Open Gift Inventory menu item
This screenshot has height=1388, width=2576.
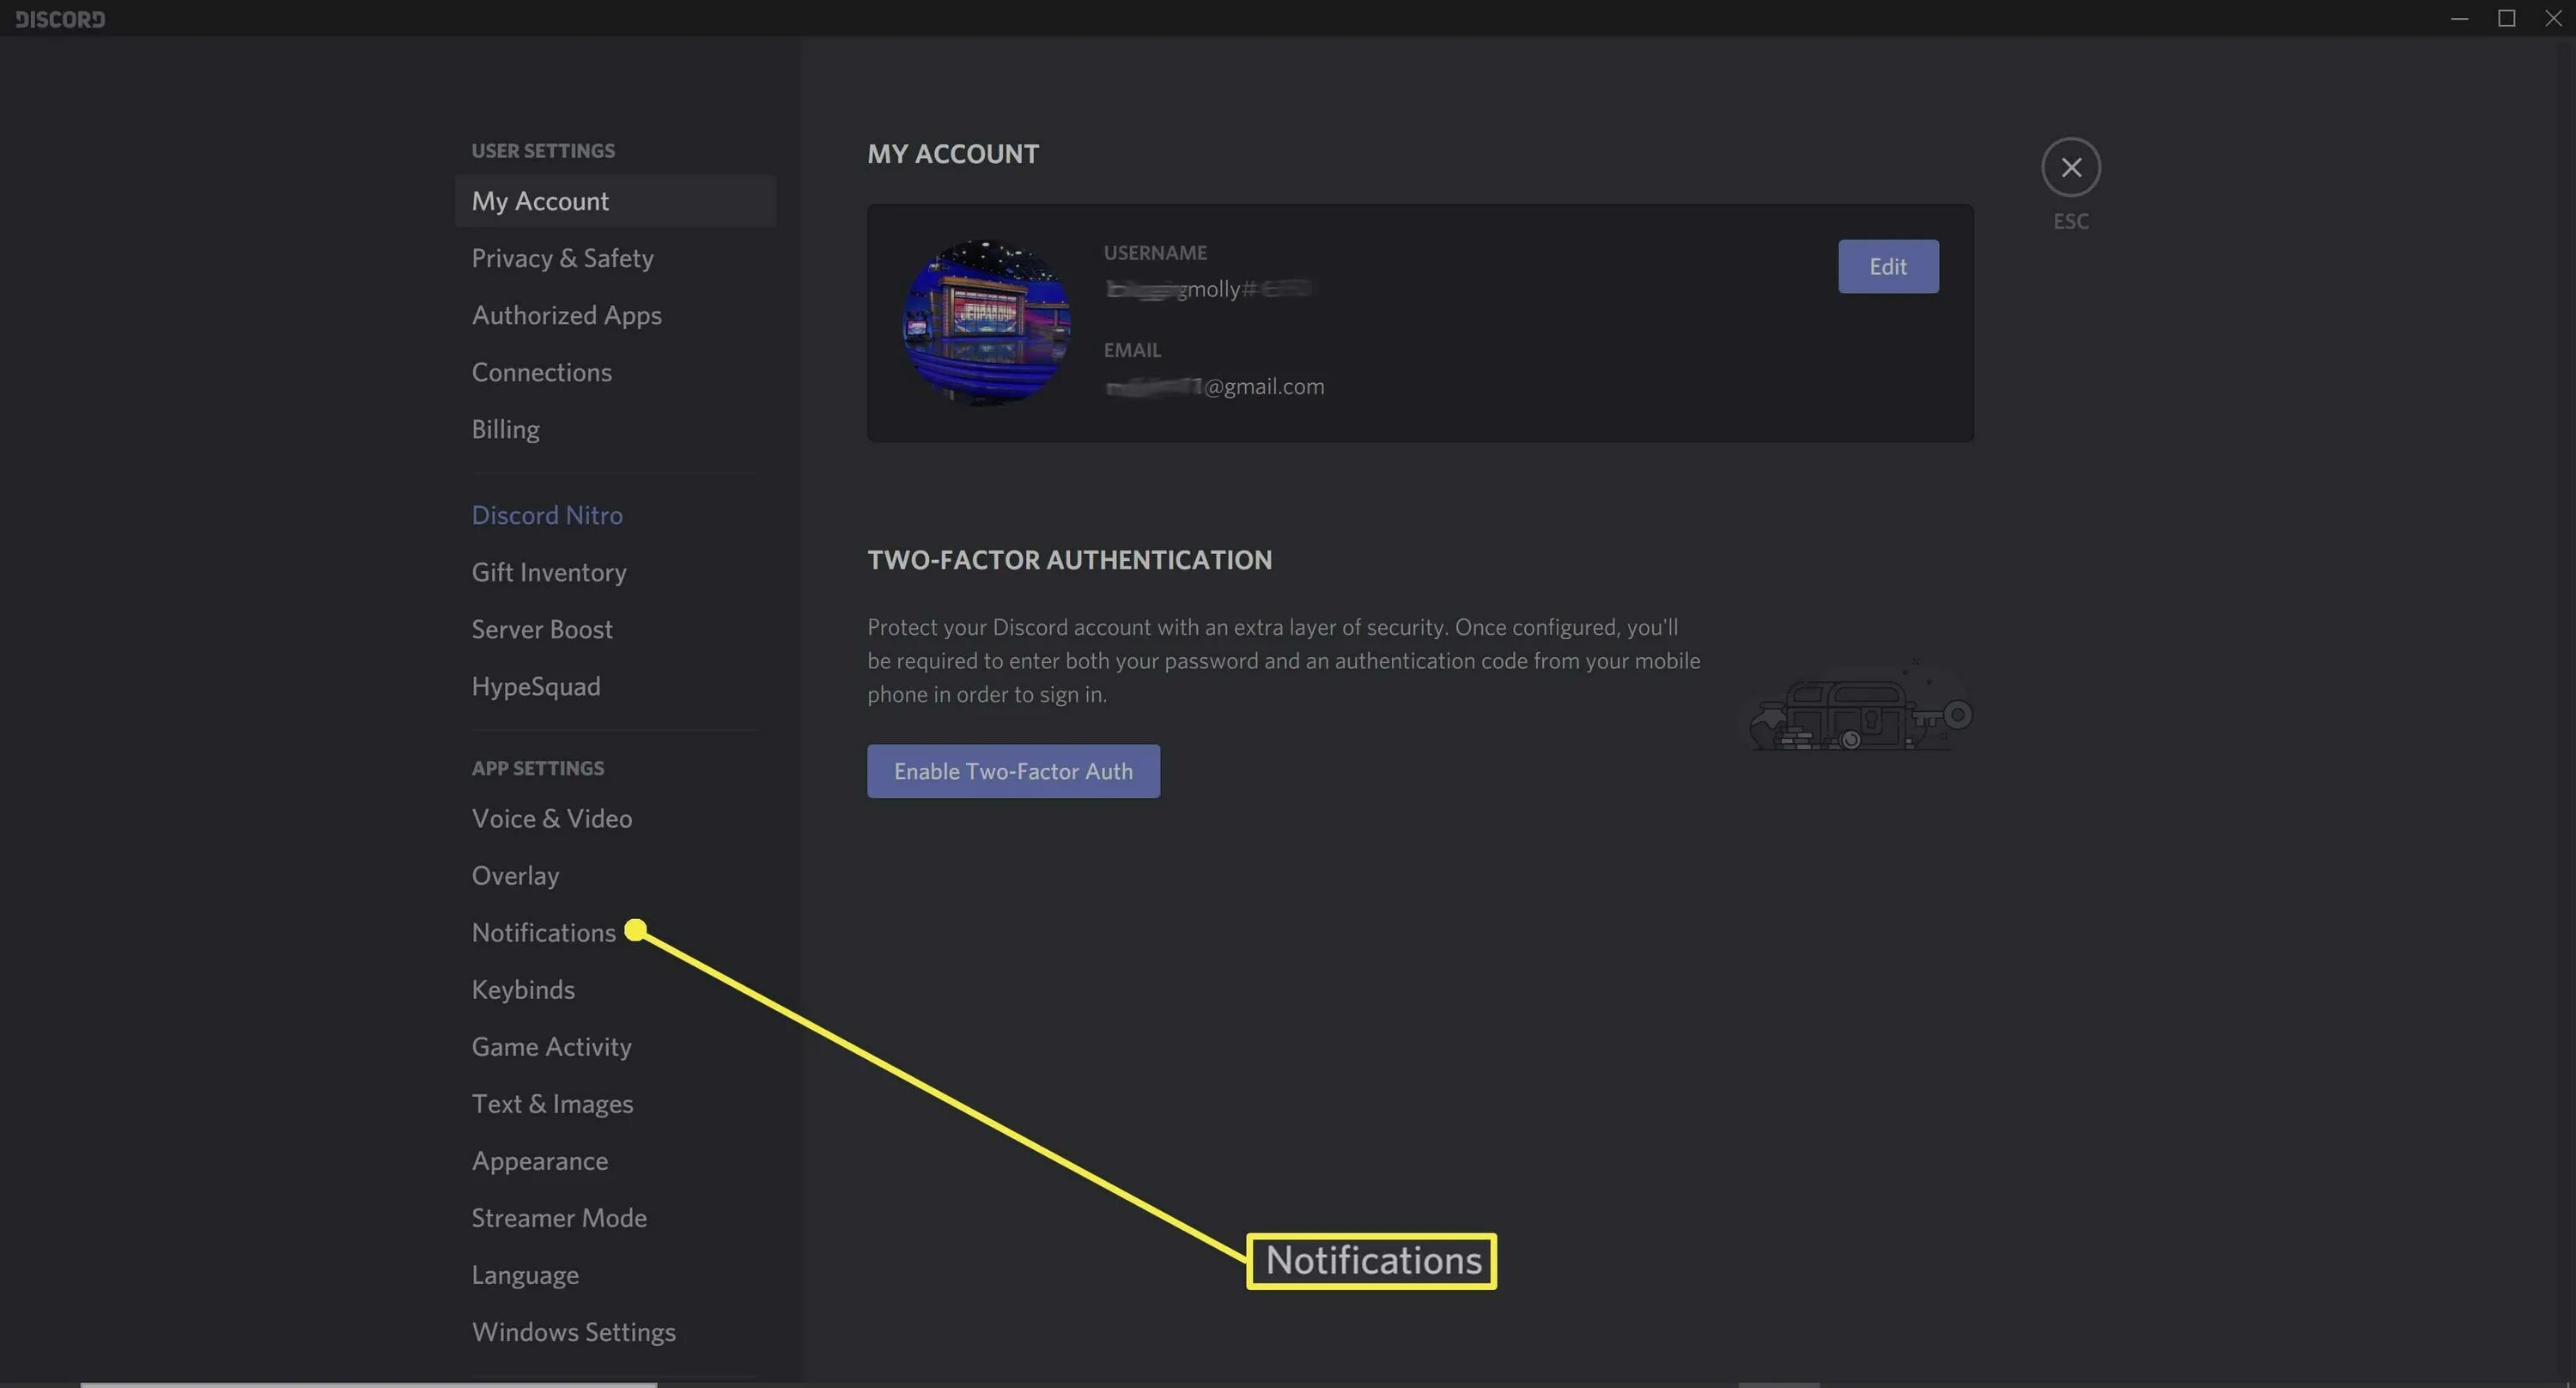point(549,573)
